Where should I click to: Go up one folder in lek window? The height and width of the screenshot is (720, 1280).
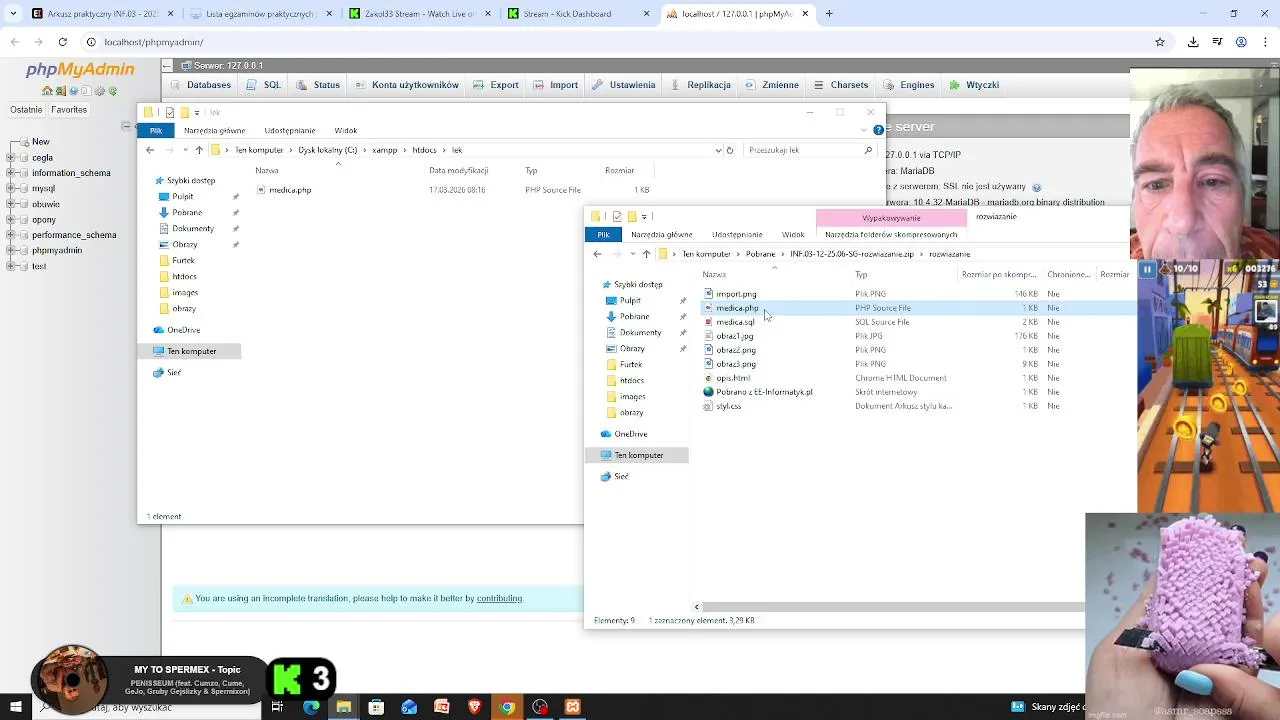click(199, 150)
